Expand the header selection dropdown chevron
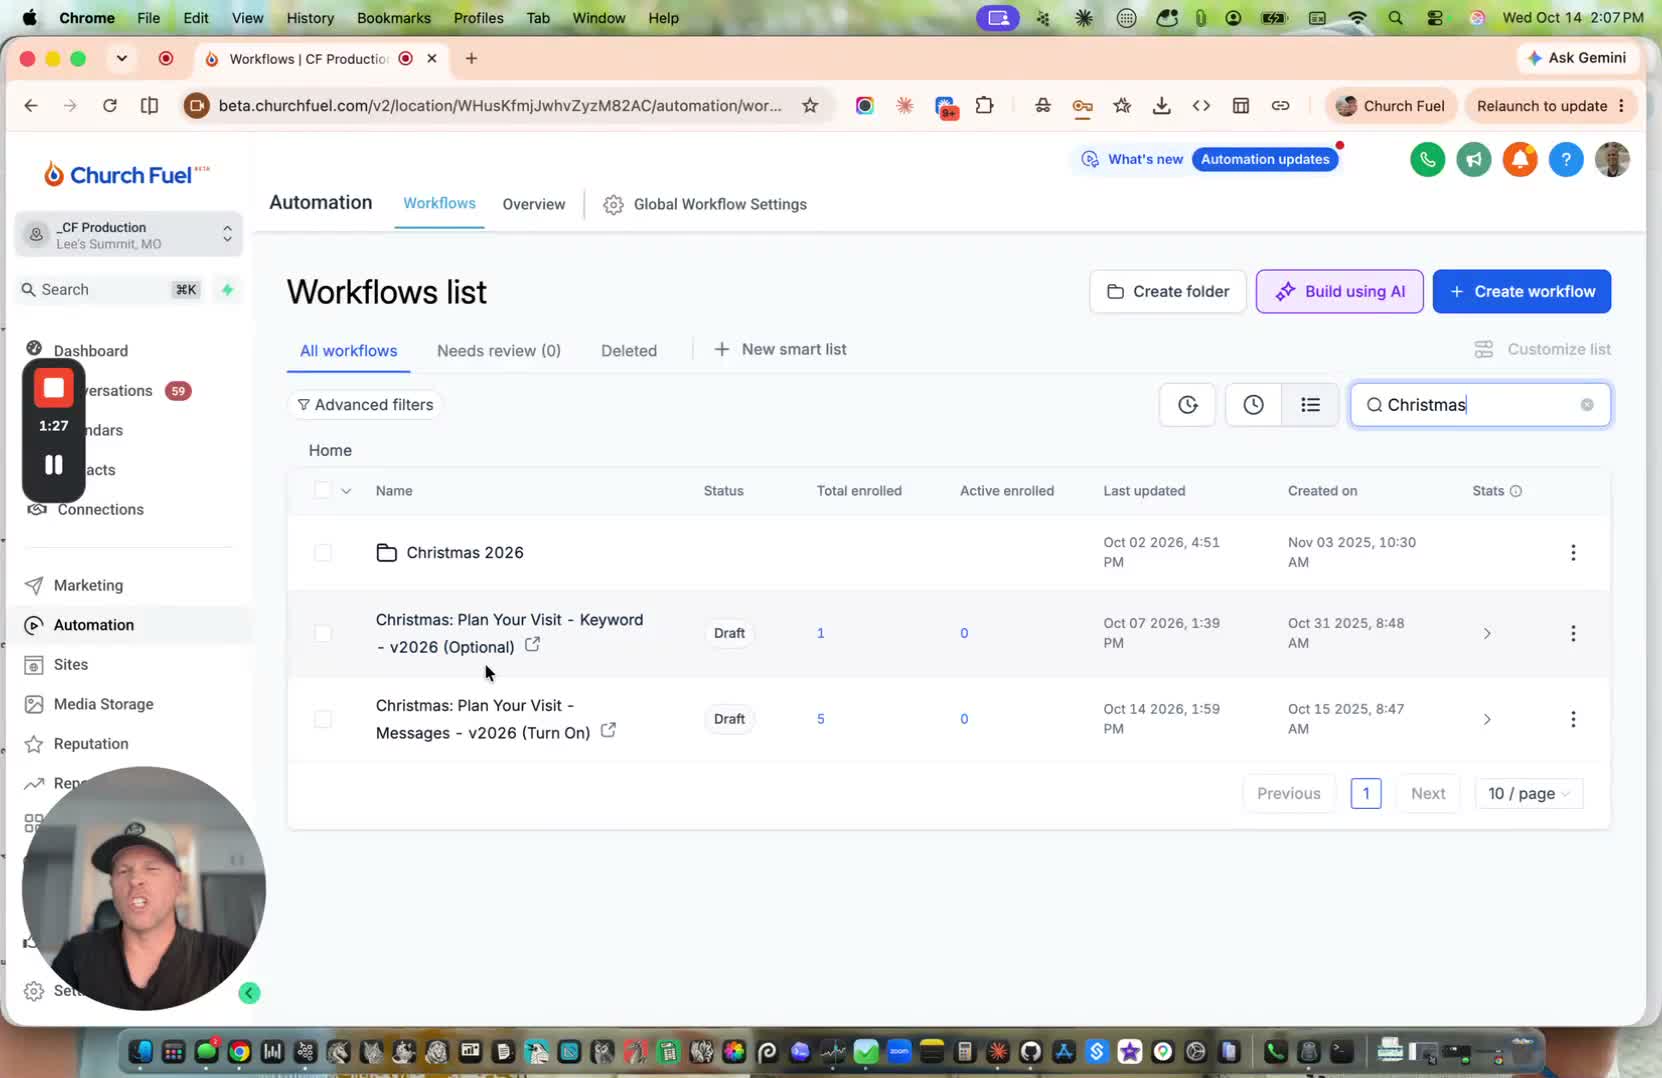 pyautogui.click(x=346, y=491)
